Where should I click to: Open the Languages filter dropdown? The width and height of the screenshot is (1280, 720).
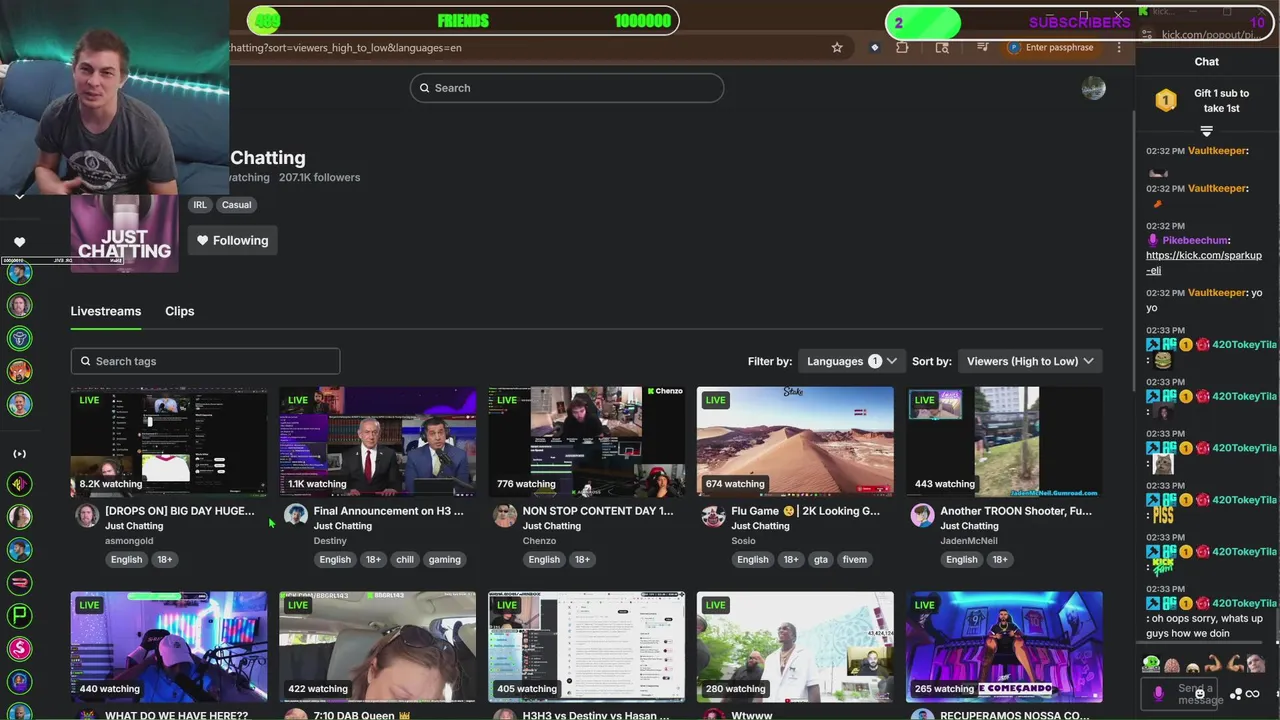851,361
